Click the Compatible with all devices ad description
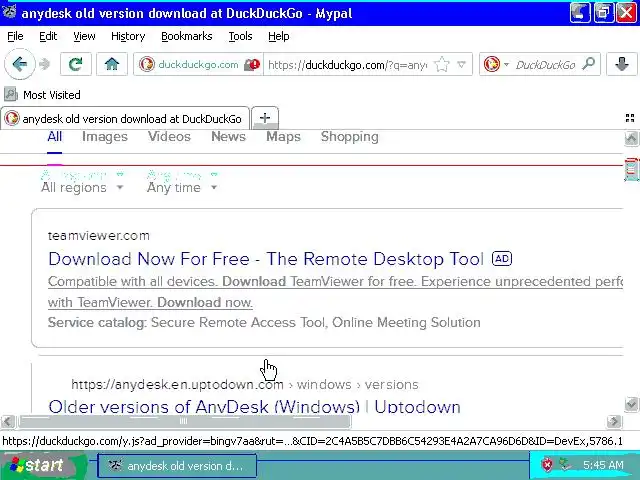 [335, 292]
